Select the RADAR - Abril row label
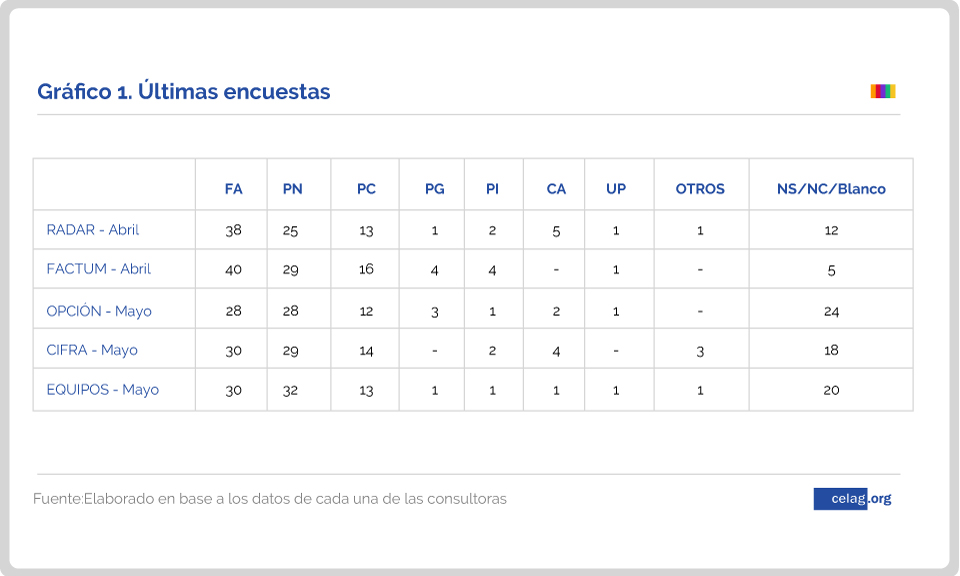 point(92,230)
